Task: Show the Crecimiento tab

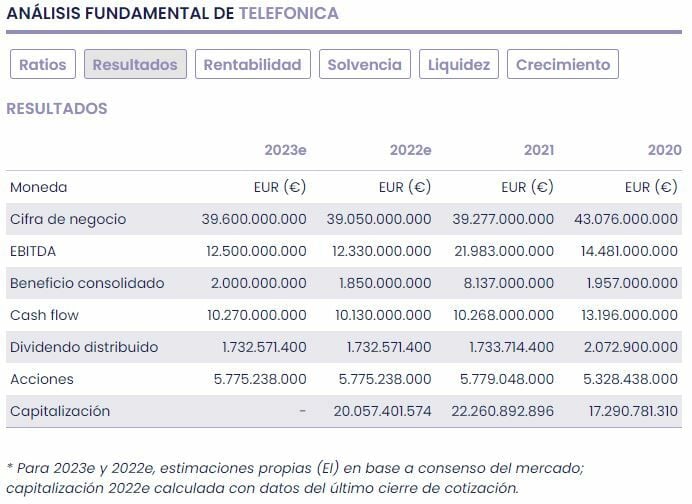Action: [563, 65]
